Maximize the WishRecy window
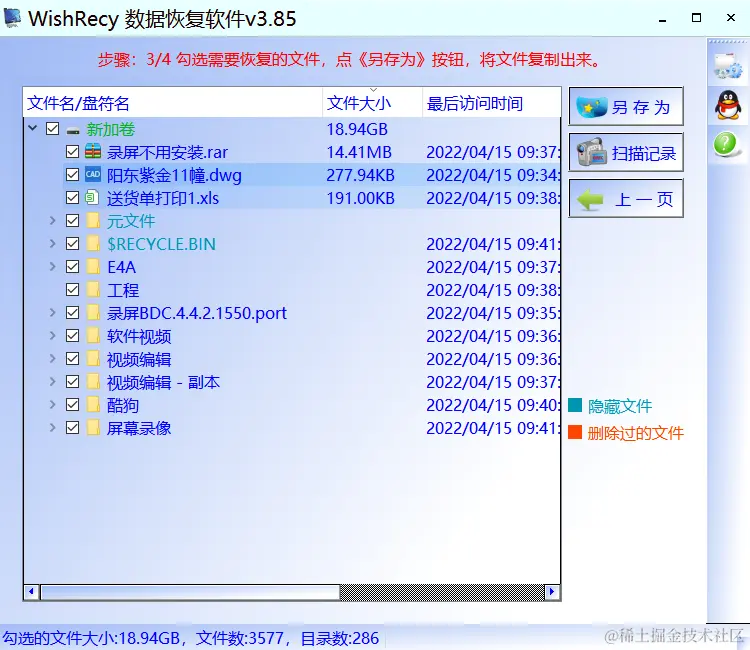This screenshot has width=750, height=650. tap(696, 18)
